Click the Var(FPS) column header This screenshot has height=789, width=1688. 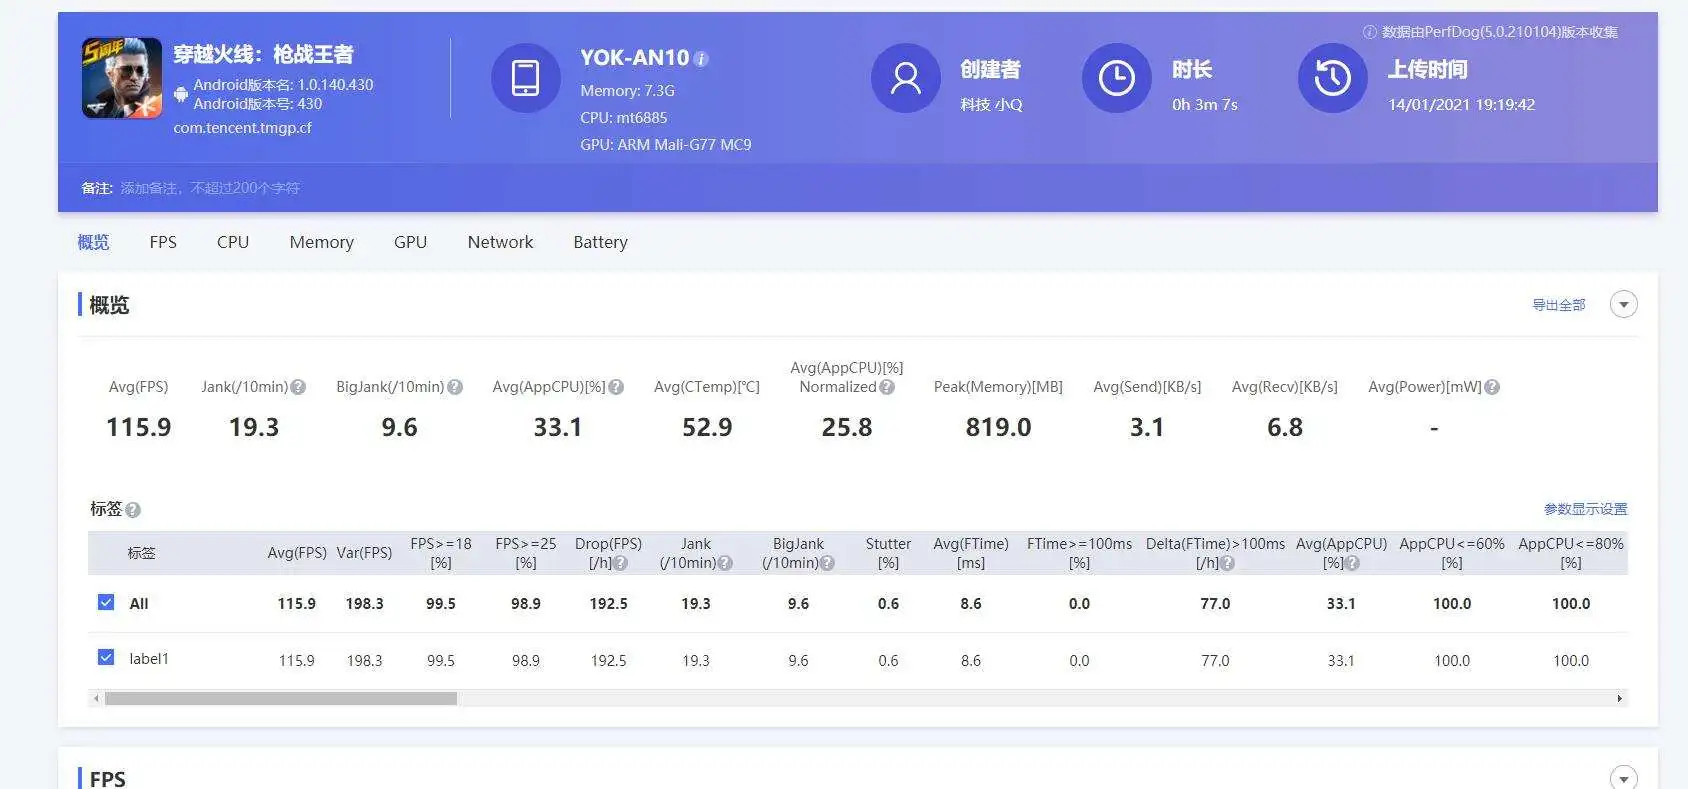[364, 553]
